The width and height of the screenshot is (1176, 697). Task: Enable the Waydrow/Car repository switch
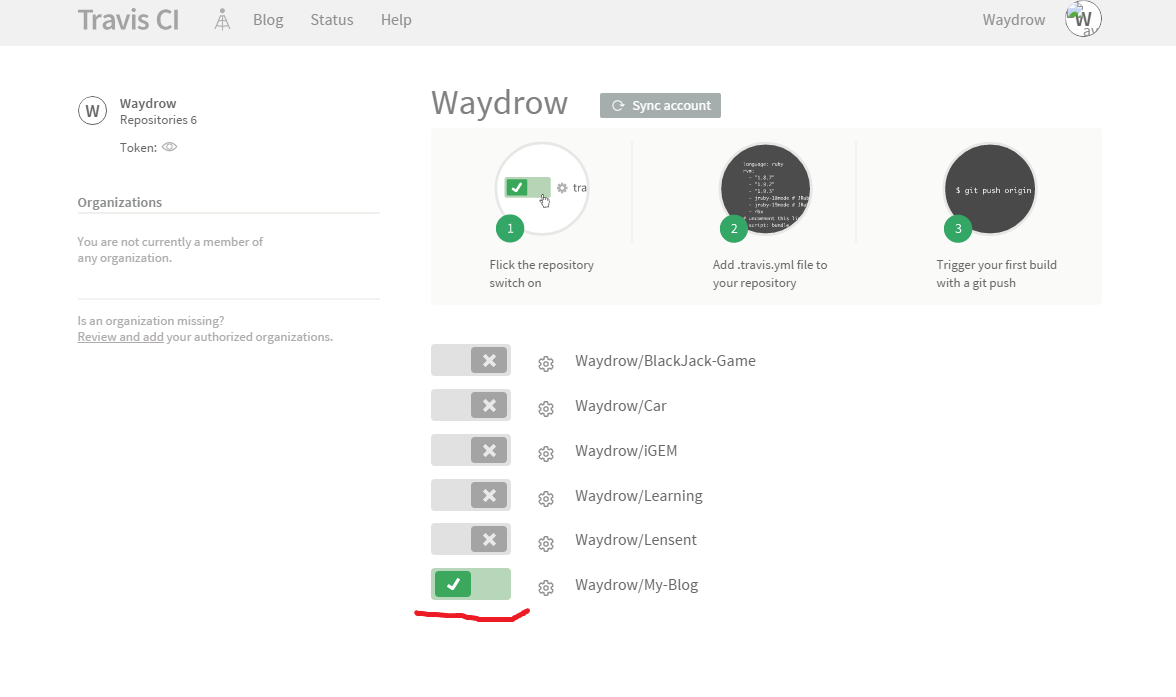click(x=471, y=405)
